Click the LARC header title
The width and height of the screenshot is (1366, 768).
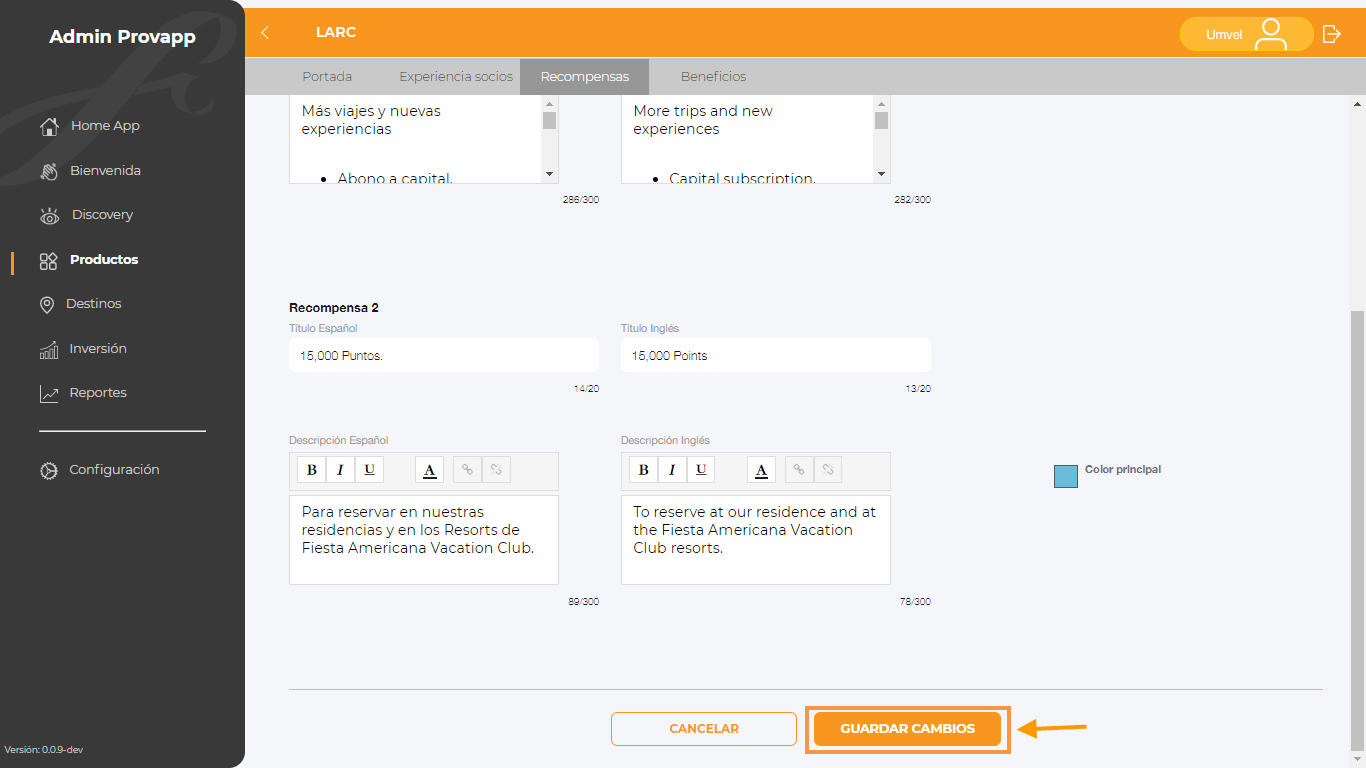pyautogui.click(x=336, y=32)
